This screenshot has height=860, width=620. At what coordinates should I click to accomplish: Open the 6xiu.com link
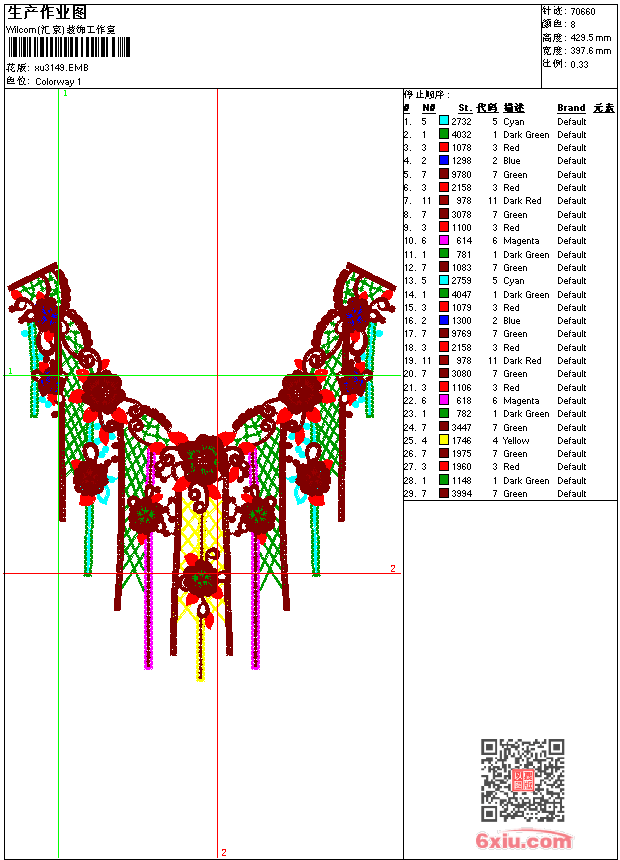(523, 840)
